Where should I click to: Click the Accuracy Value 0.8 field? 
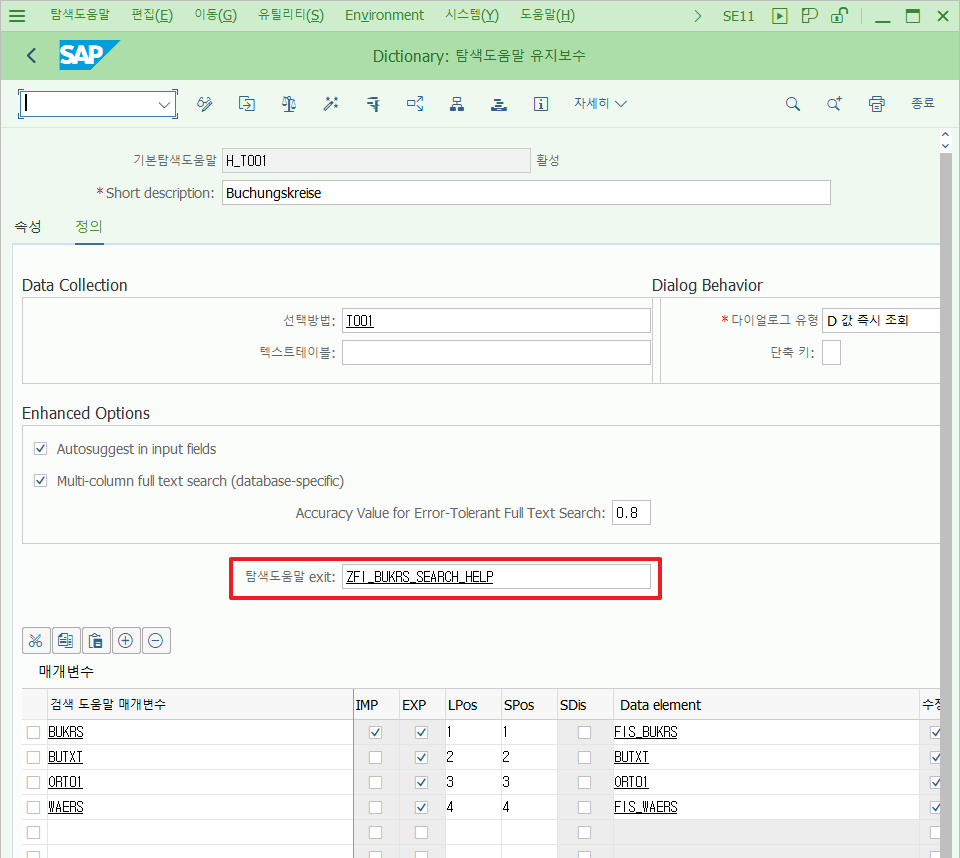[x=631, y=513]
